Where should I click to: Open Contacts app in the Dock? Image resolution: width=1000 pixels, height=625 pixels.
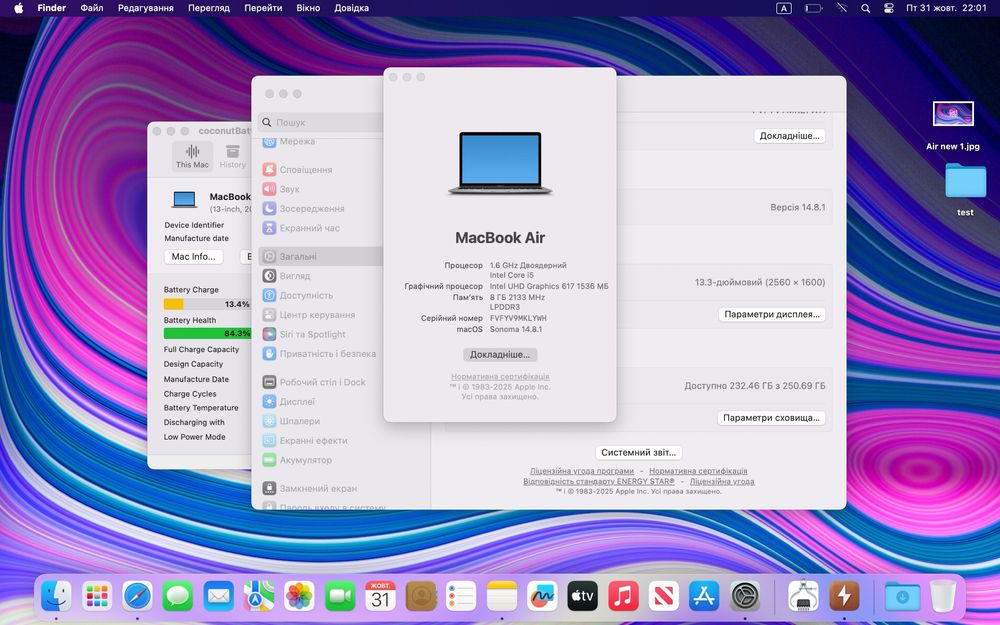click(x=421, y=596)
